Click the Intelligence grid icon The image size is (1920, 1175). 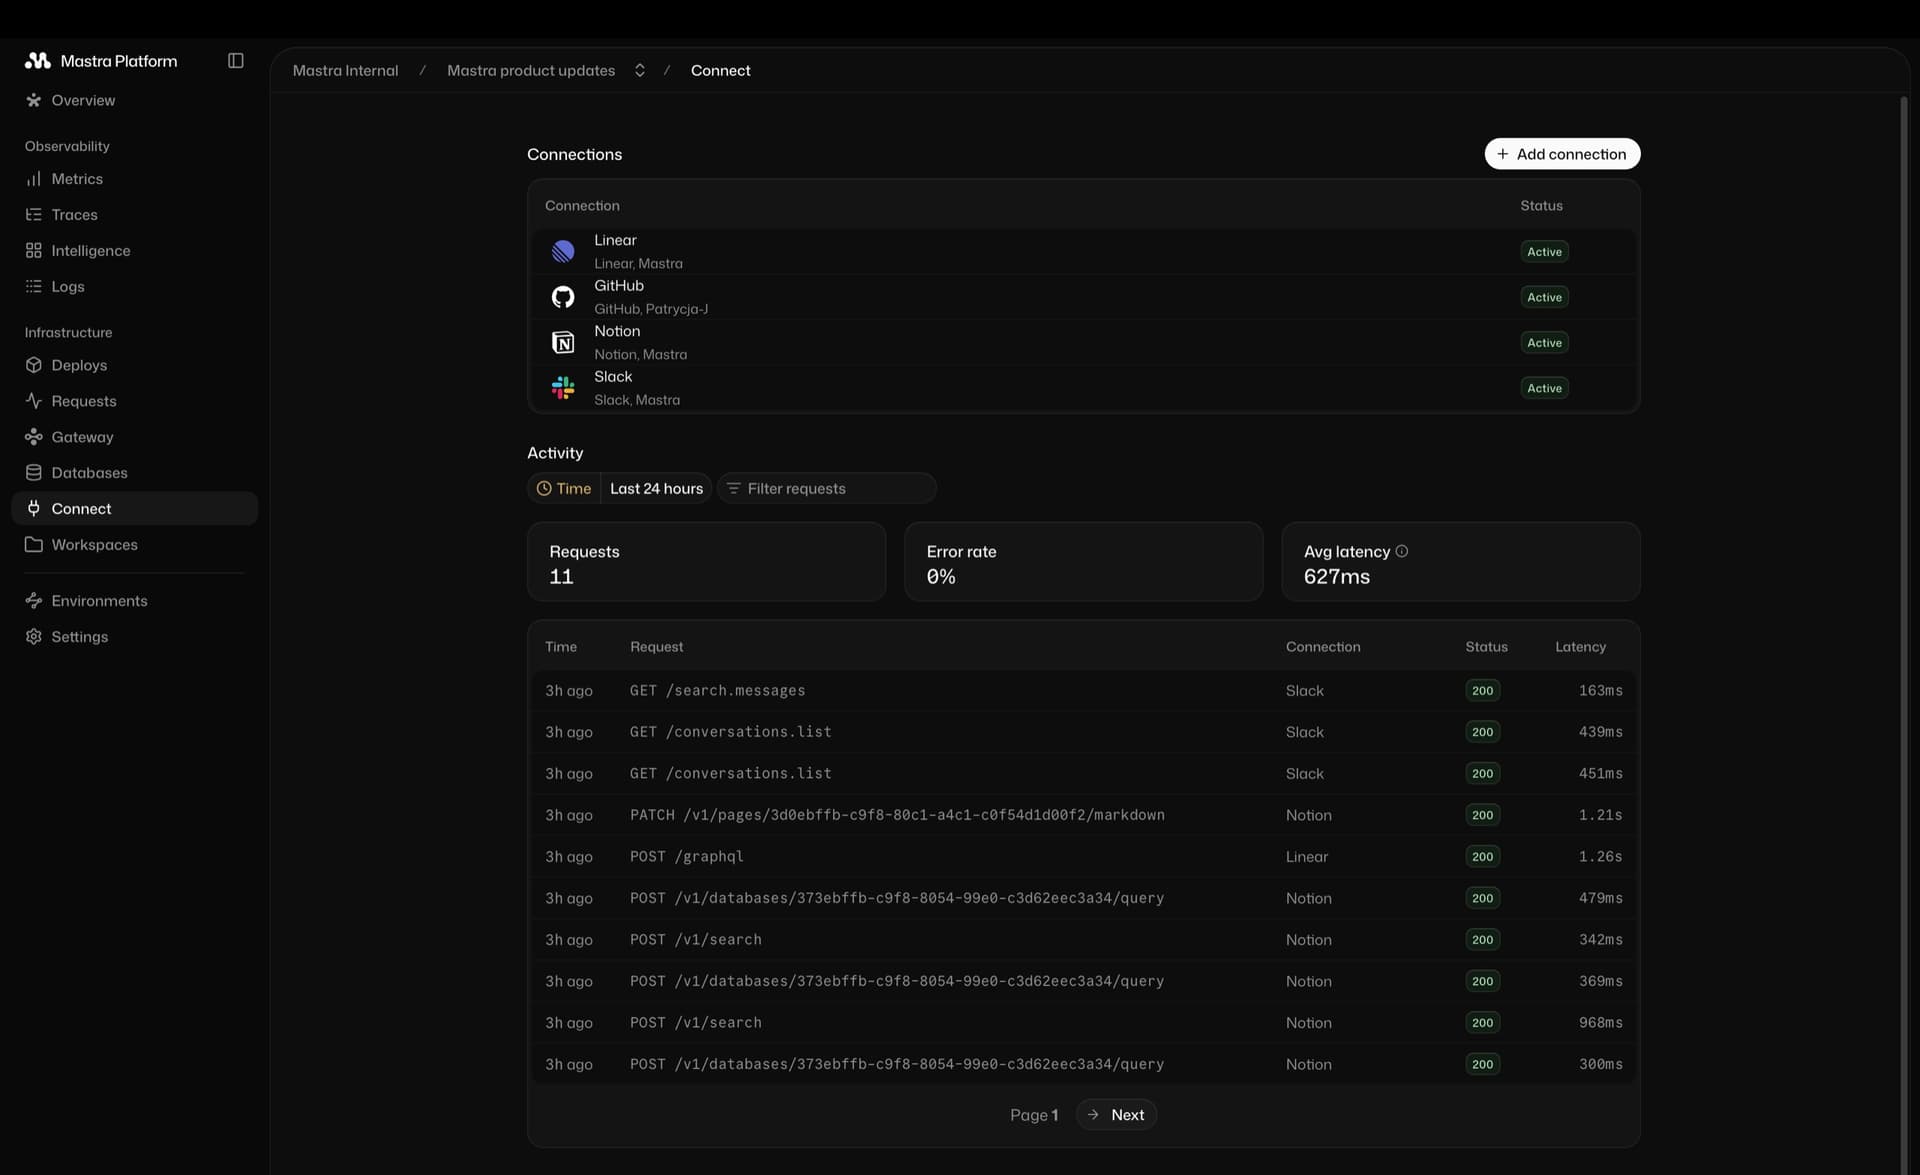coord(34,251)
